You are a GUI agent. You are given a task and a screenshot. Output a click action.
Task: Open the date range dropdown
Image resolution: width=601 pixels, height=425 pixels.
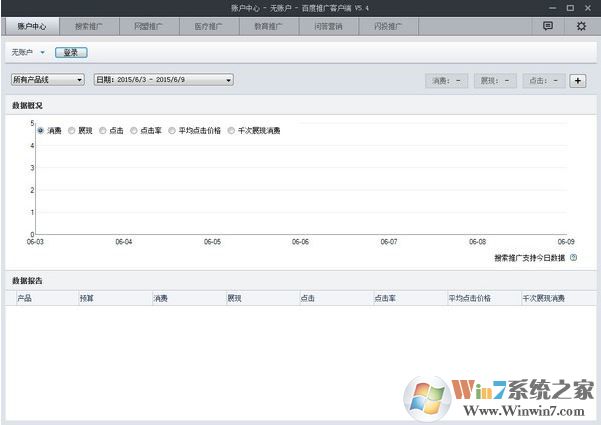[163, 79]
